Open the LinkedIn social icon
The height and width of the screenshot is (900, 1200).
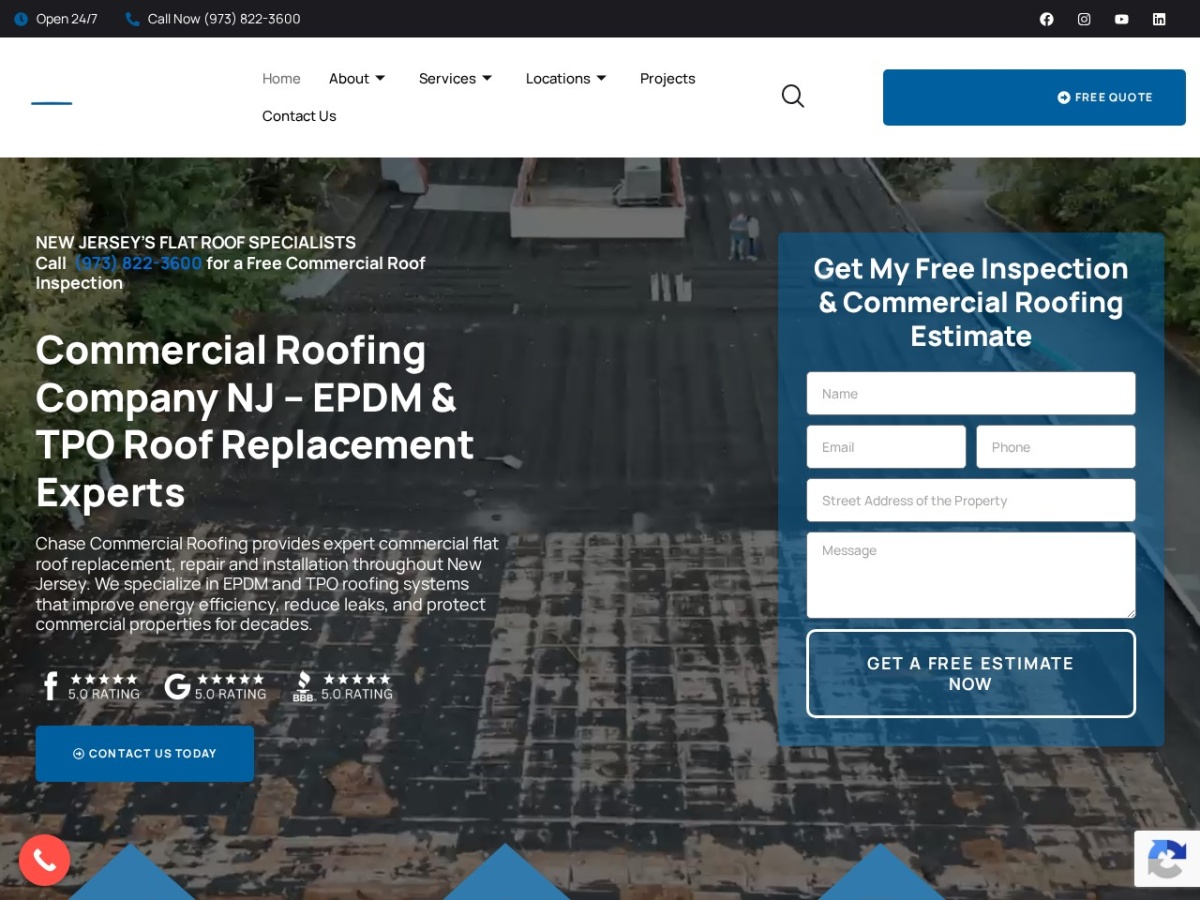point(1159,19)
